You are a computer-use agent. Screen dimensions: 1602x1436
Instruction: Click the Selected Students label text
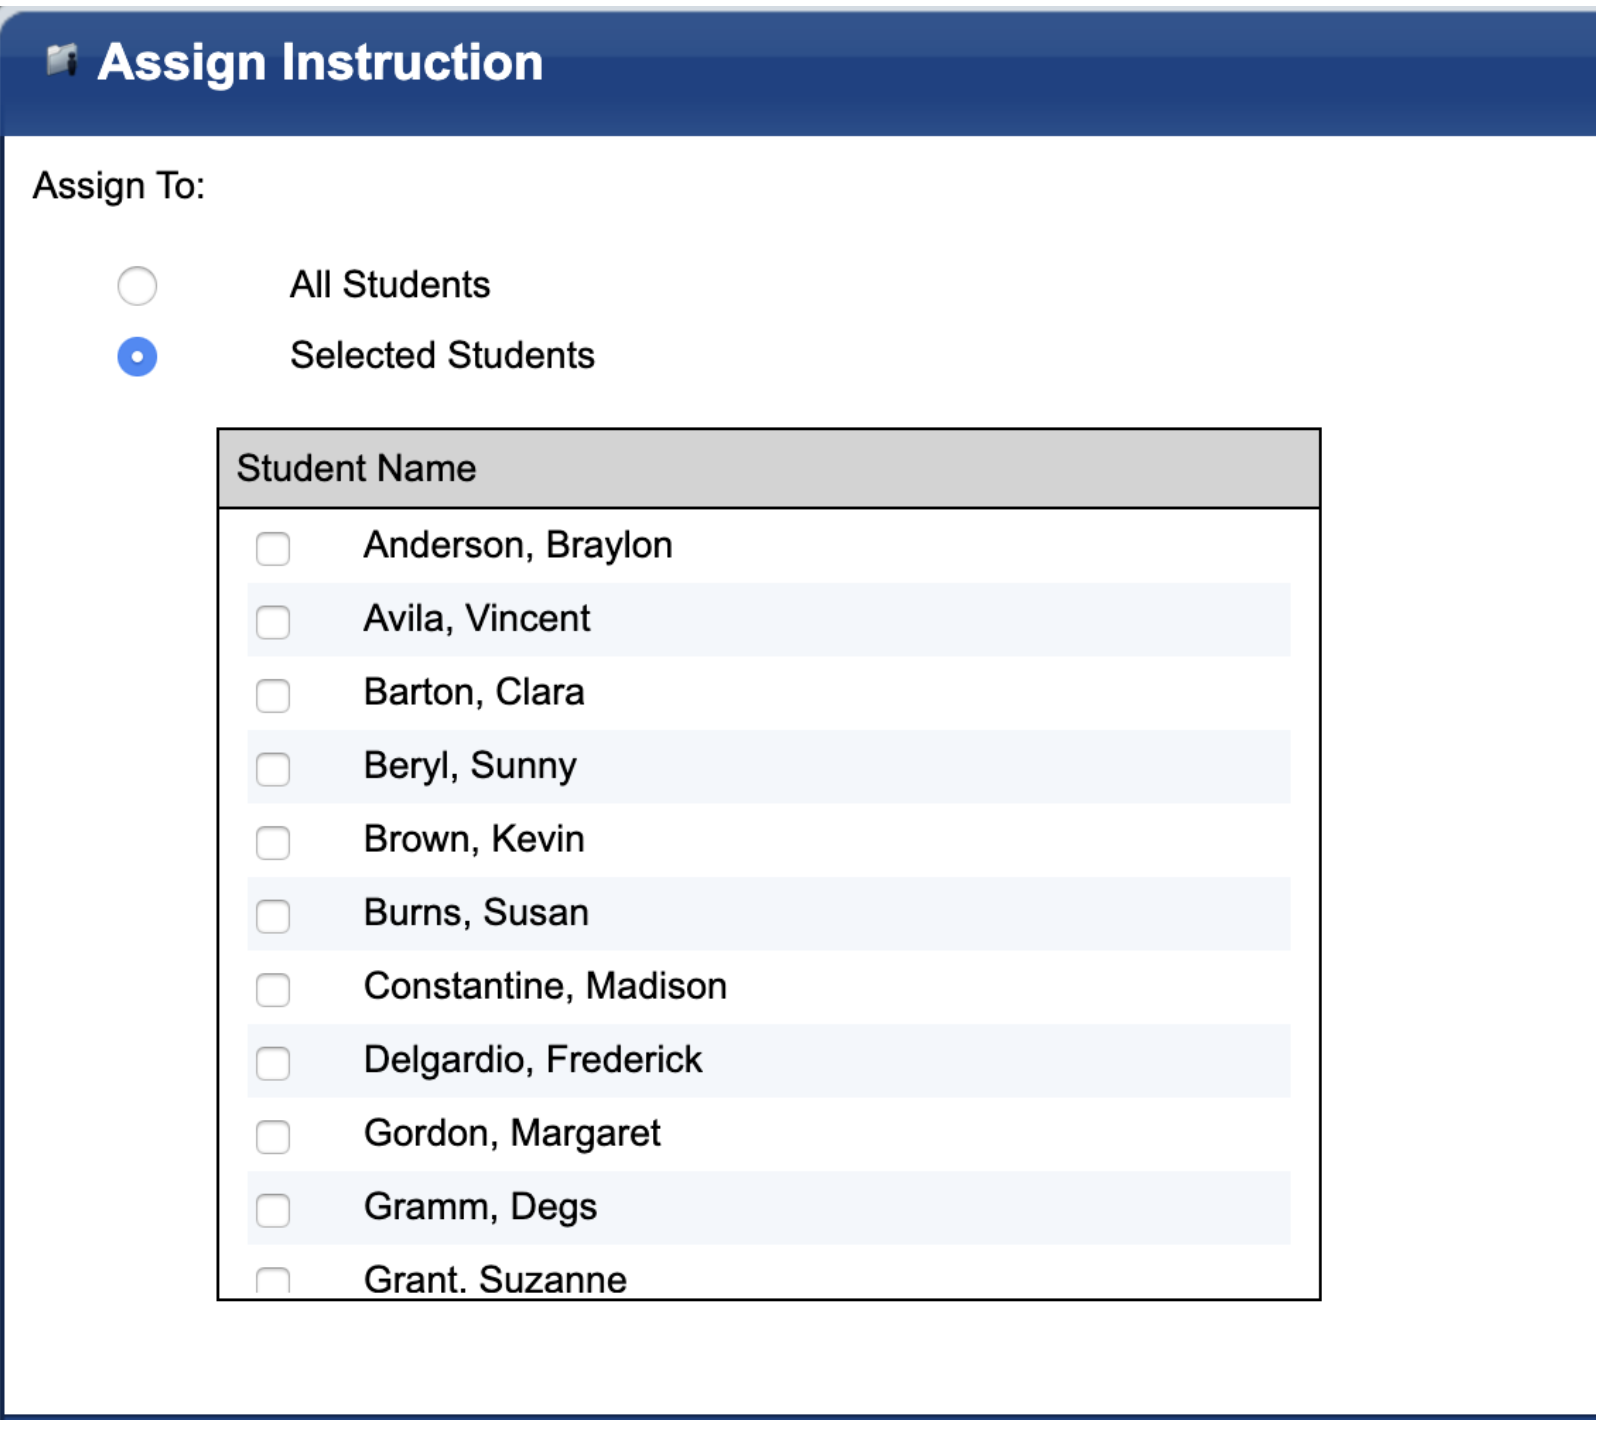[443, 356]
